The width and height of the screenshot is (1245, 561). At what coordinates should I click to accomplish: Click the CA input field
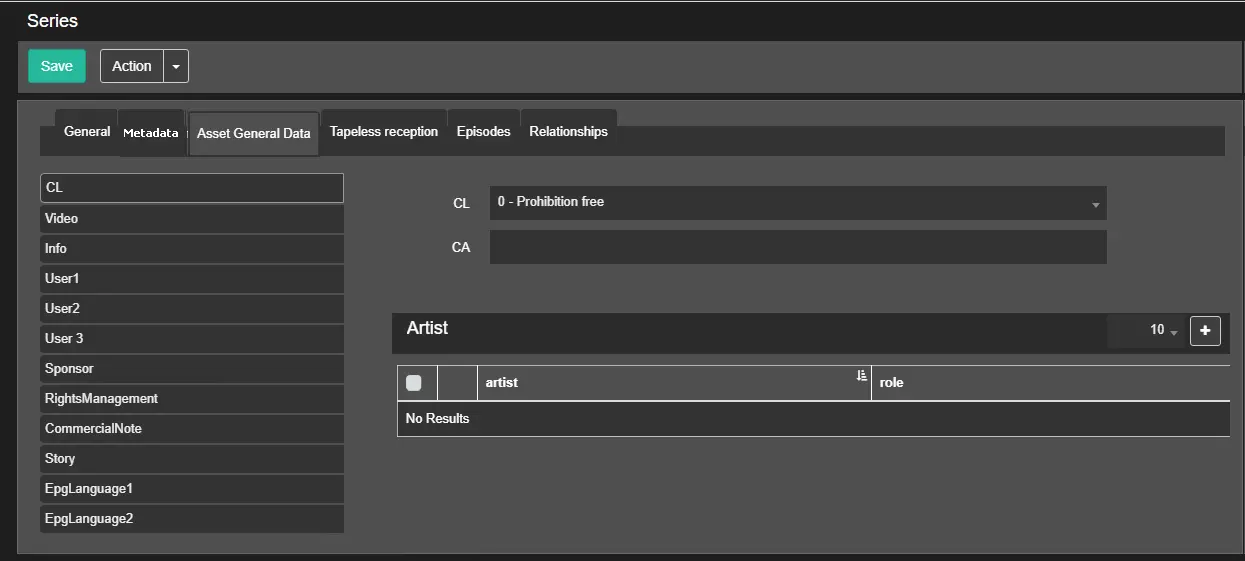click(x=797, y=247)
